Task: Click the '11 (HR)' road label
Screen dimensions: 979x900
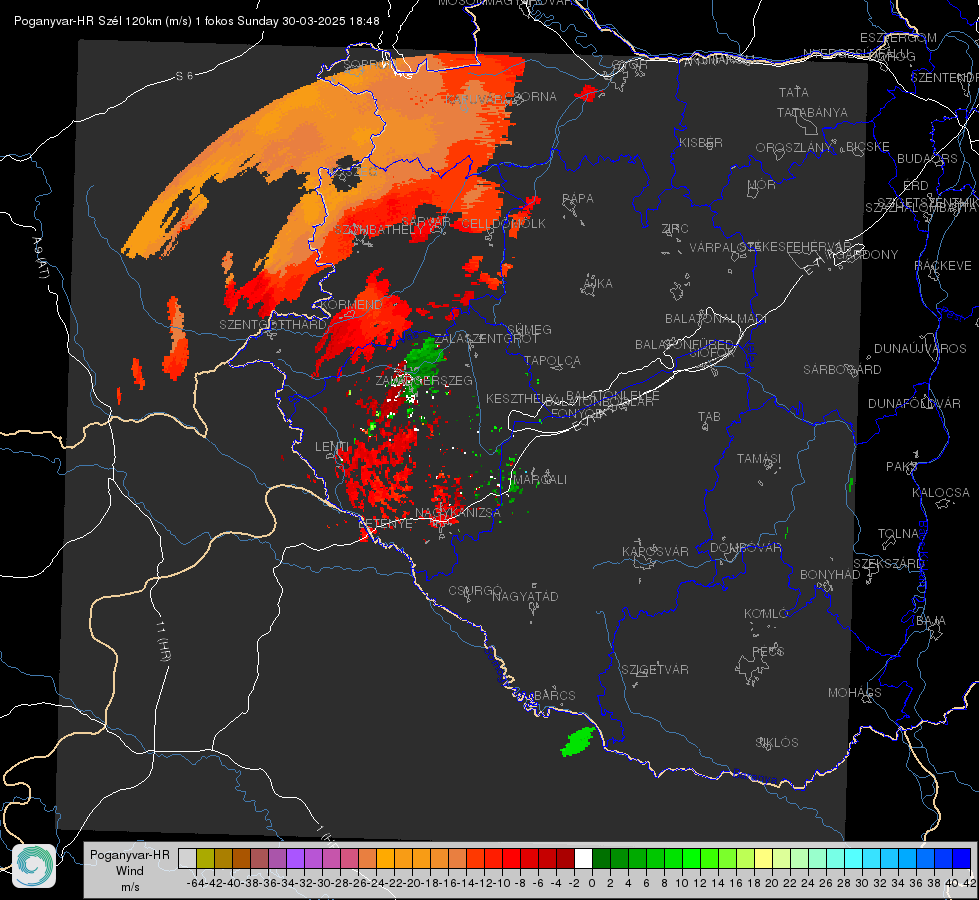Action: pyautogui.click(x=163, y=641)
